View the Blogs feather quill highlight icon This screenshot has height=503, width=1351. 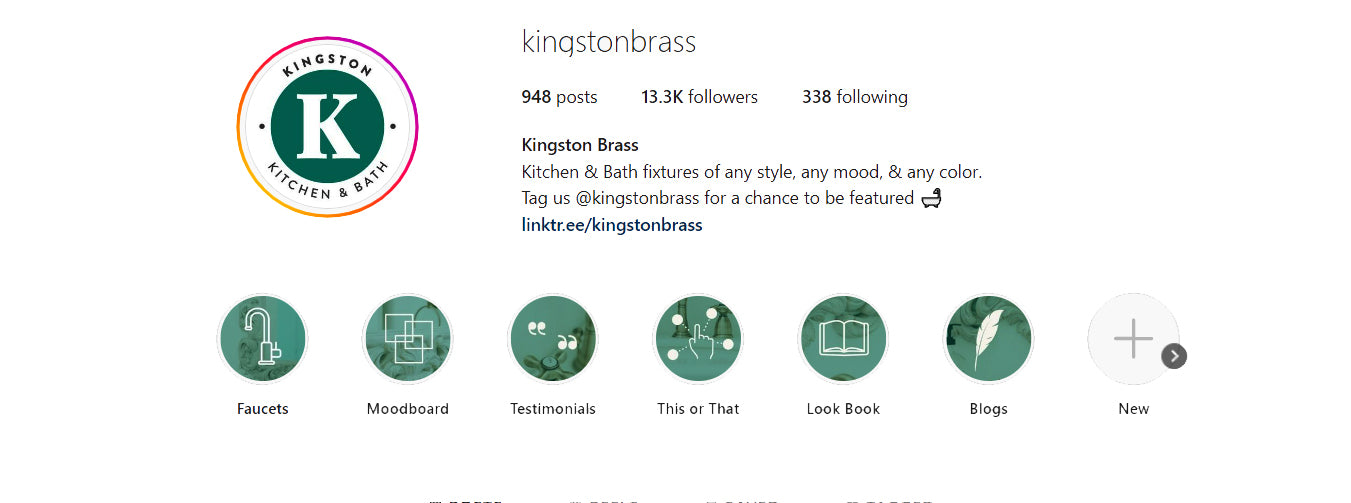[x=988, y=338]
